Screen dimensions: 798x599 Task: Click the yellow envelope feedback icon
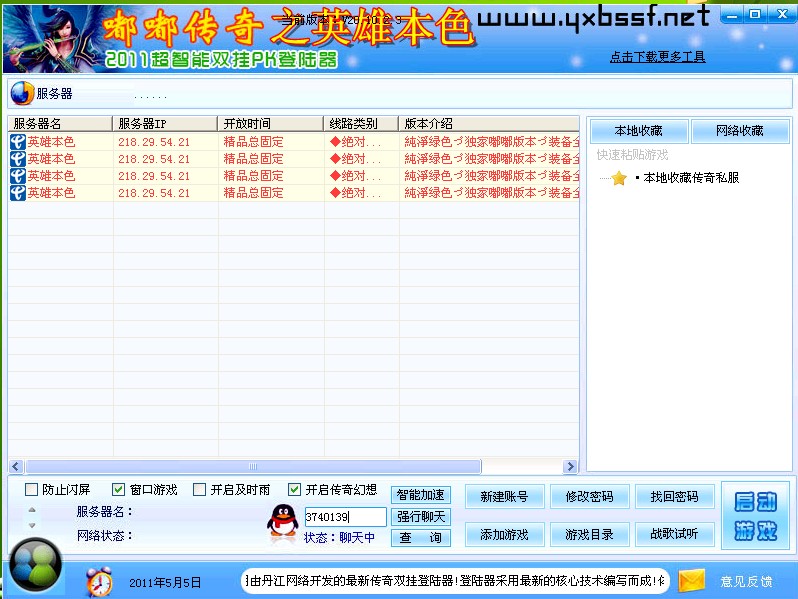[x=692, y=581]
